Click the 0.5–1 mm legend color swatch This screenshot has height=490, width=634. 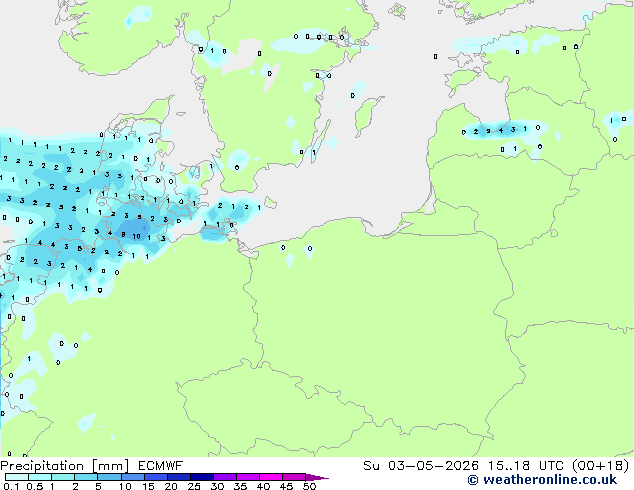click(40, 477)
